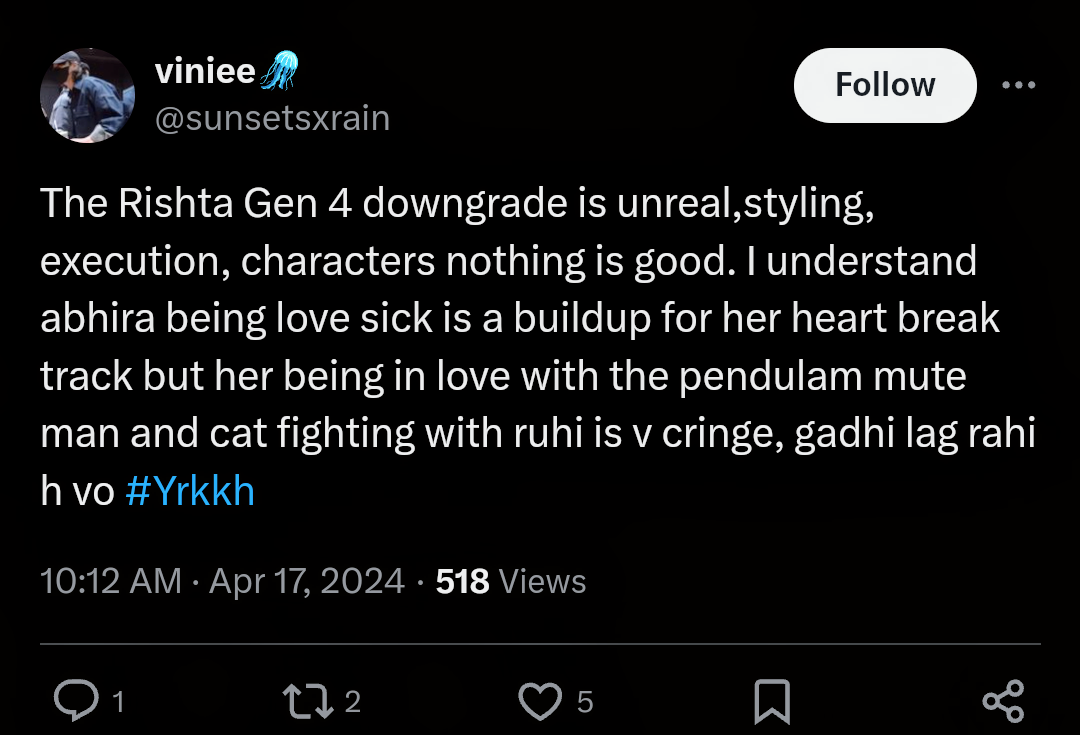This screenshot has height=735, width=1080.
Task: Open the @sunsetsxrain handle link
Action: tap(273, 118)
